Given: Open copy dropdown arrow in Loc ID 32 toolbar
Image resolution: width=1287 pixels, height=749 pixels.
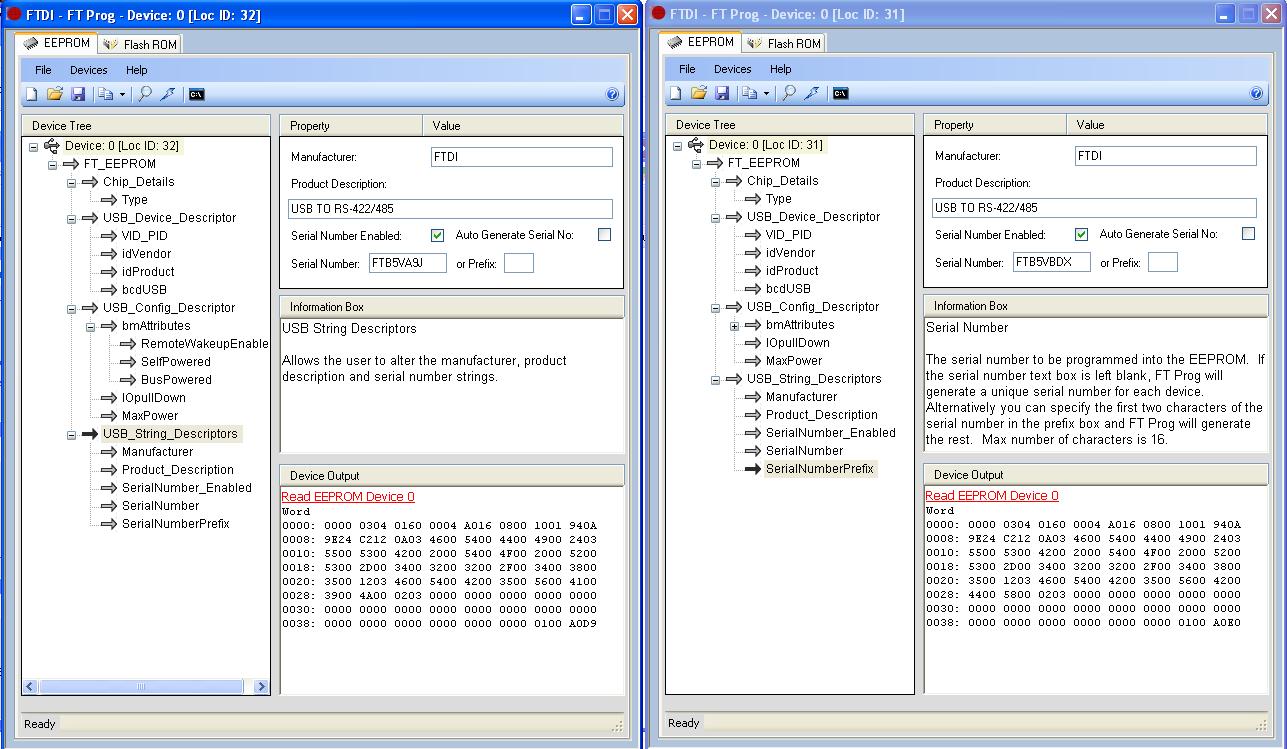Looking at the screenshot, I should pos(122,95).
